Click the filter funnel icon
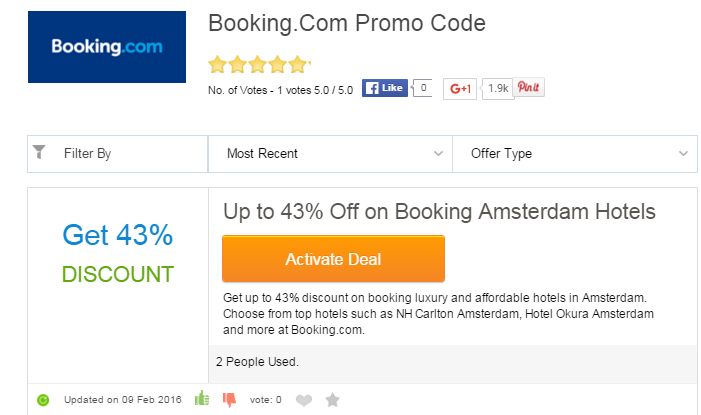The image size is (701, 415). 39,152
